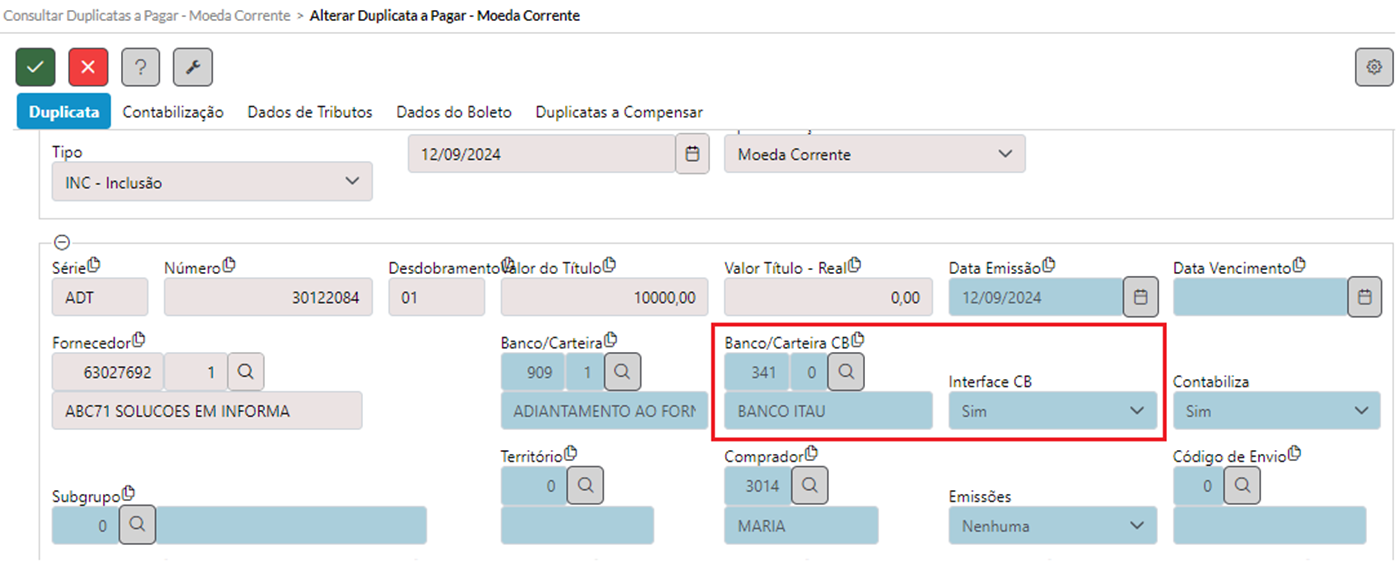Expand the Tipo dropdown INC - Inclusão

(x=212, y=182)
